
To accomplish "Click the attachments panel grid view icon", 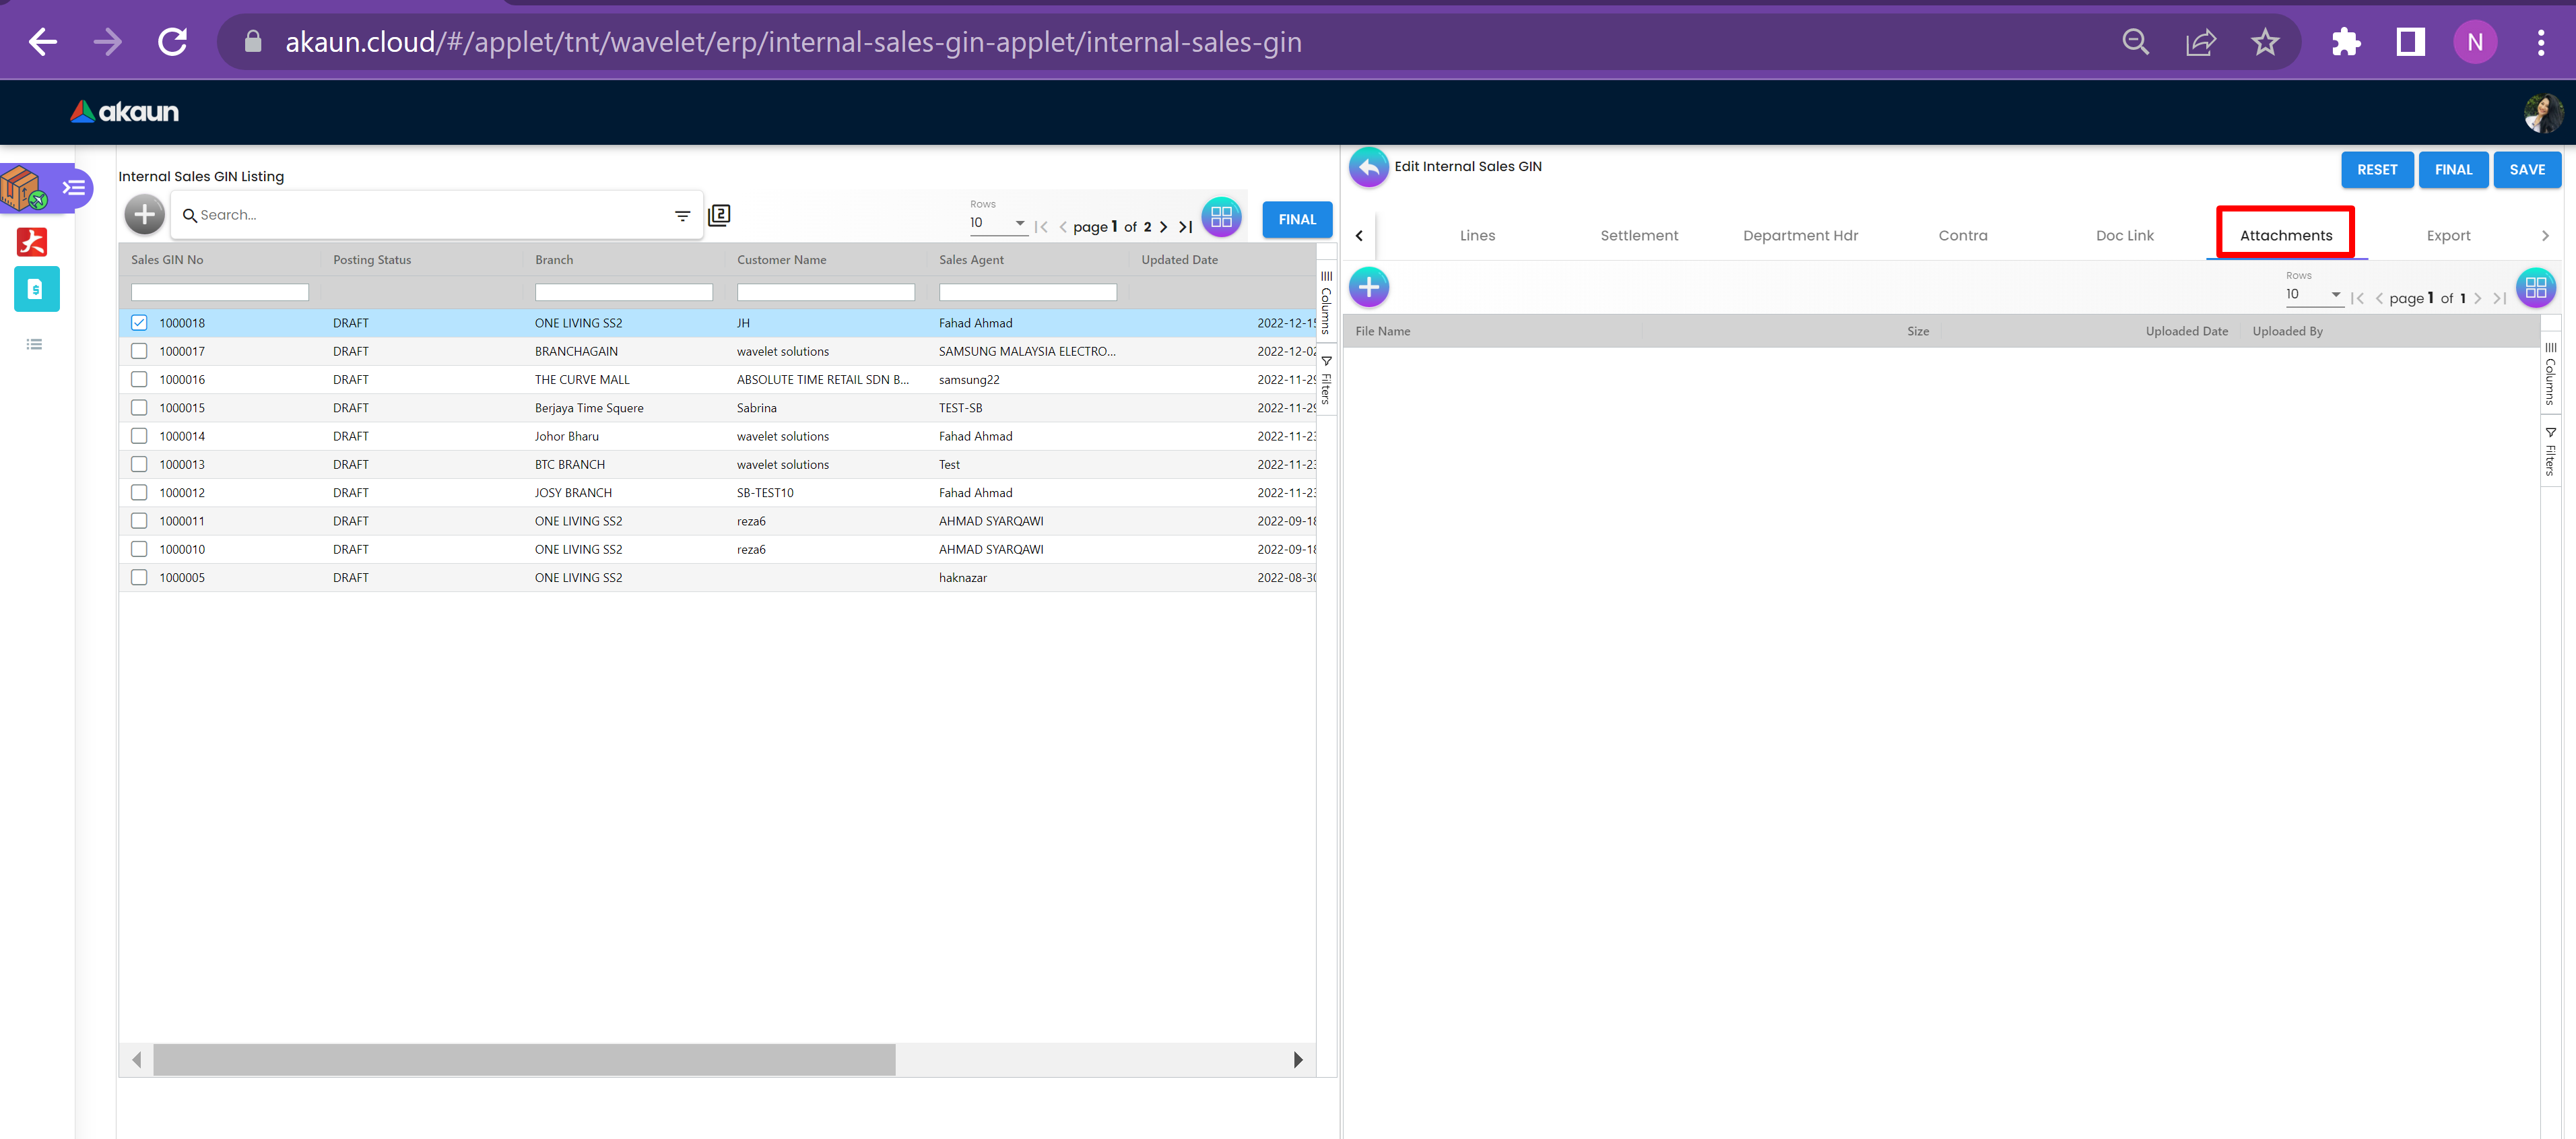I will (2535, 288).
